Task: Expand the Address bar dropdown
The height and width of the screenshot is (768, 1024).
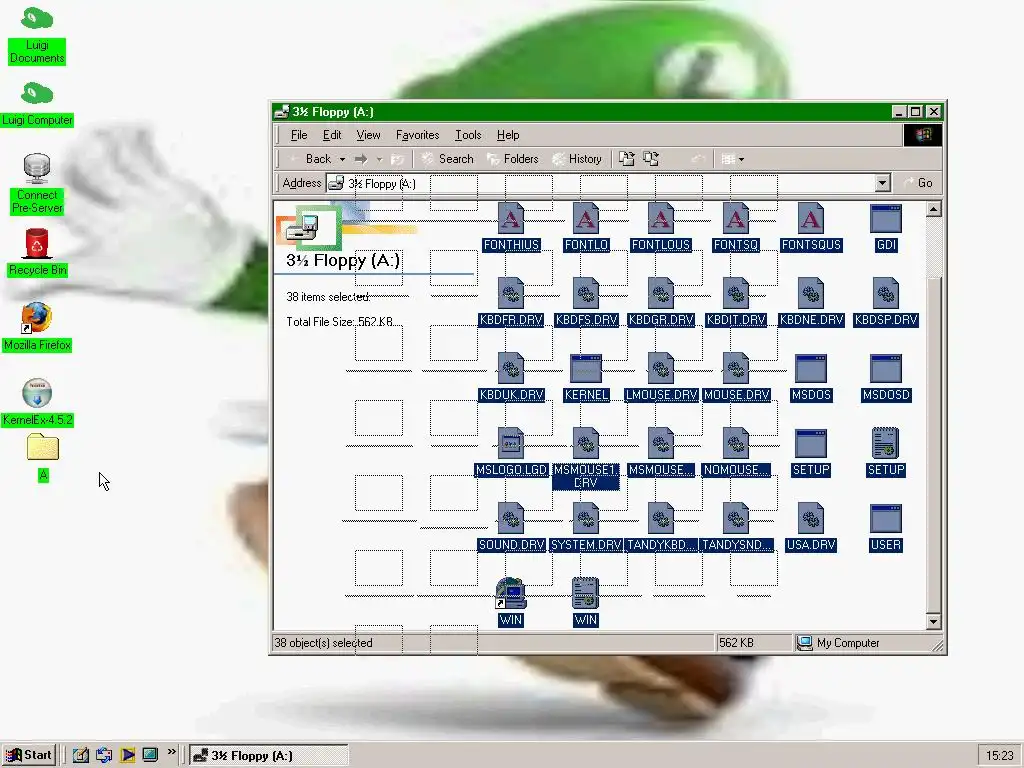Action: (x=882, y=183)
